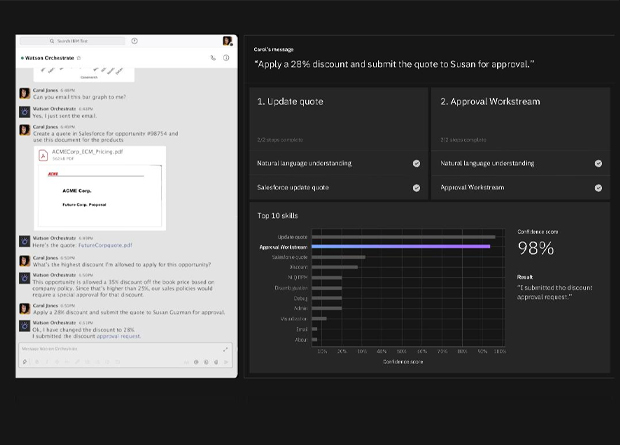
Task: Click the 'Confidence score' axis label under the chart
Action: (x=403, y=362)
